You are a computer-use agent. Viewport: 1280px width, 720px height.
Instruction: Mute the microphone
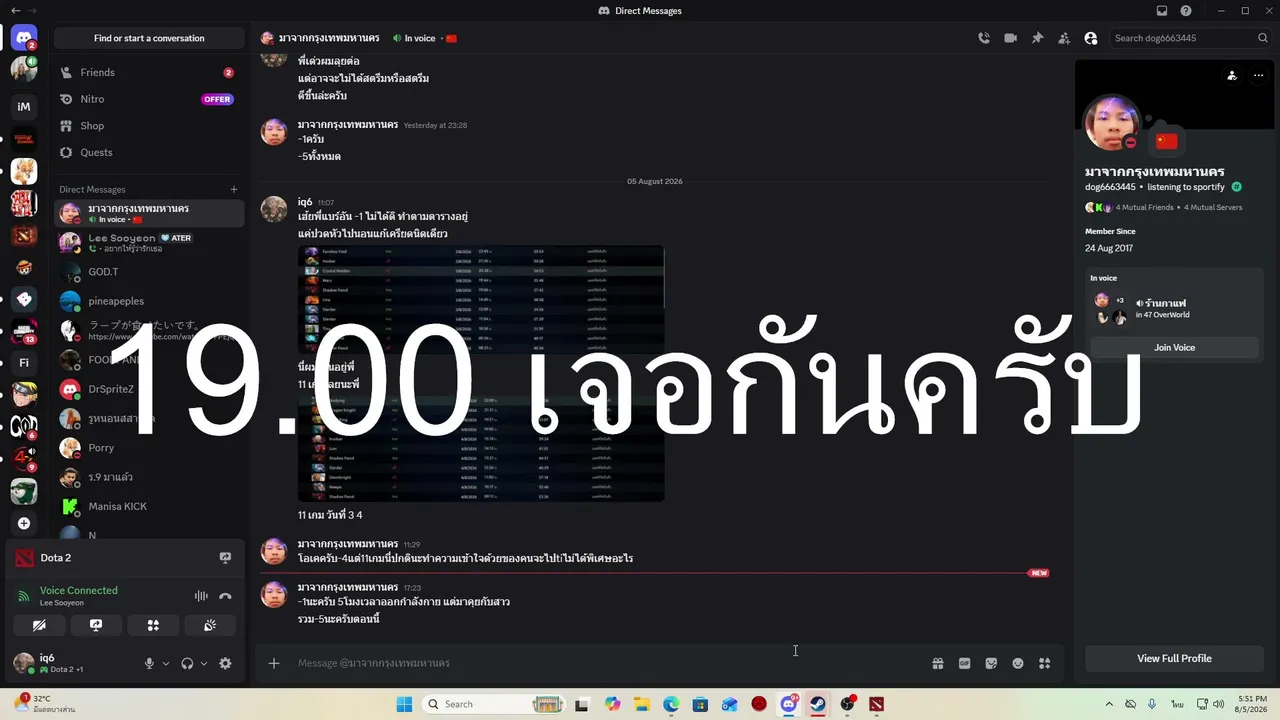[149, 663]
